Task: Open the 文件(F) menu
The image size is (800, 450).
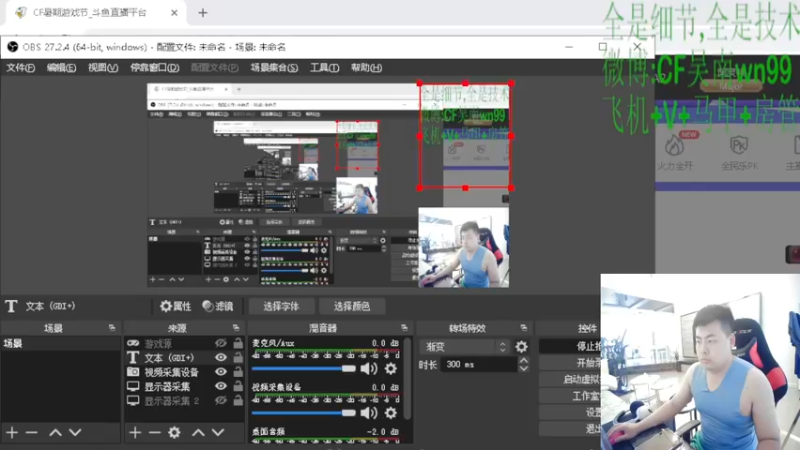Action: pos(20,68)
